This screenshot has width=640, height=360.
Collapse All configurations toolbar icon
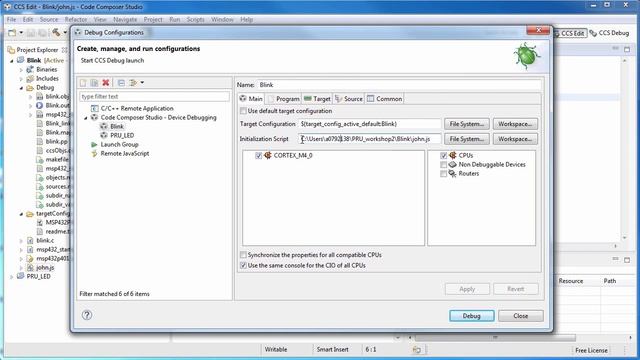(x=121, y=82)
